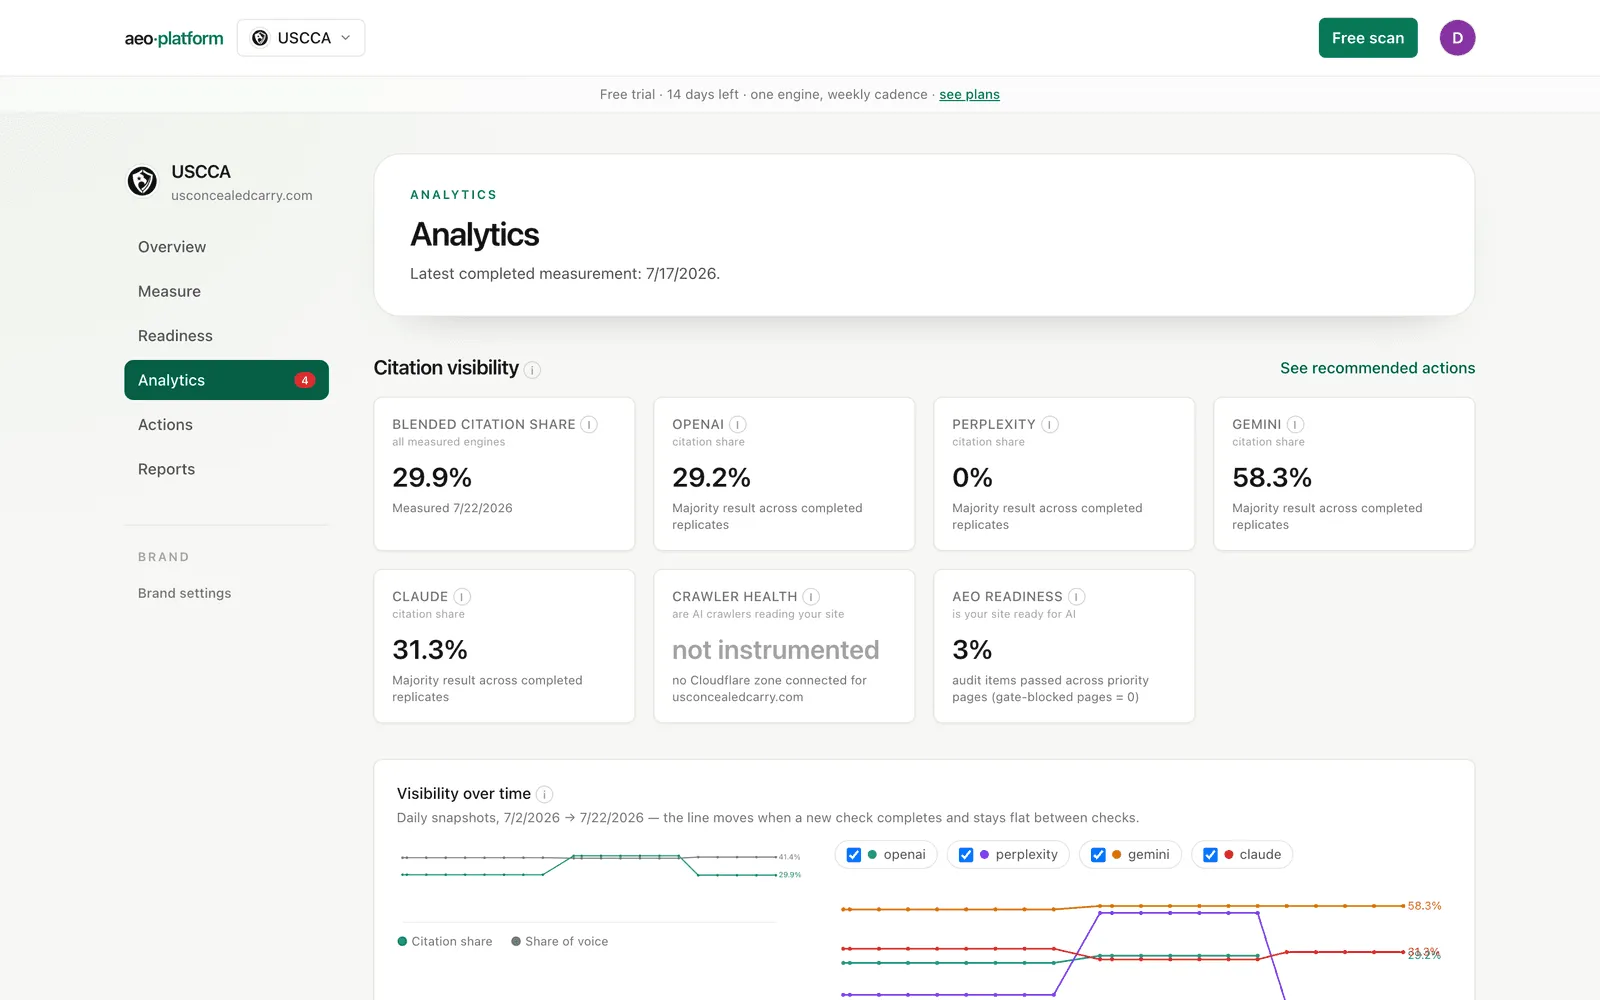Screen dimensions: 1600x1000
Task: Show info icon next to GEMINI
Action: pyautogui.click(x=1295, y=425)
